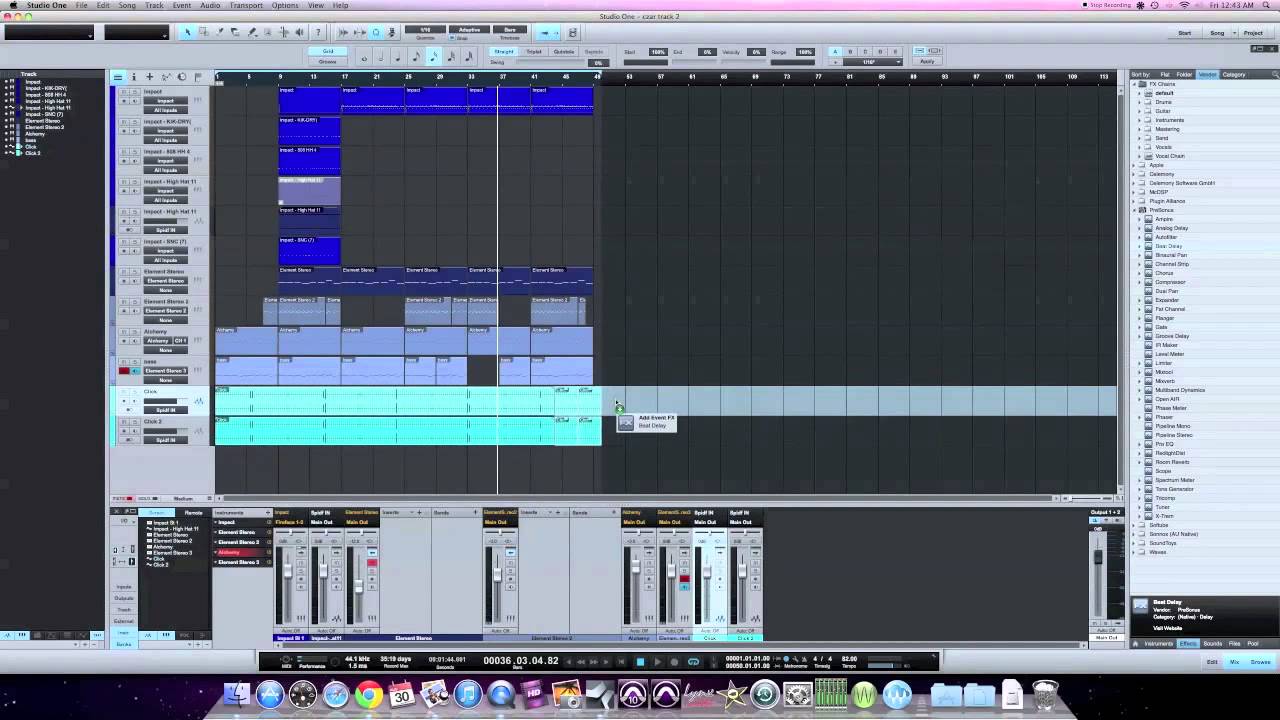Select the Paint tool
Viewport: 1280px width, 720px height.
point(251,32)
